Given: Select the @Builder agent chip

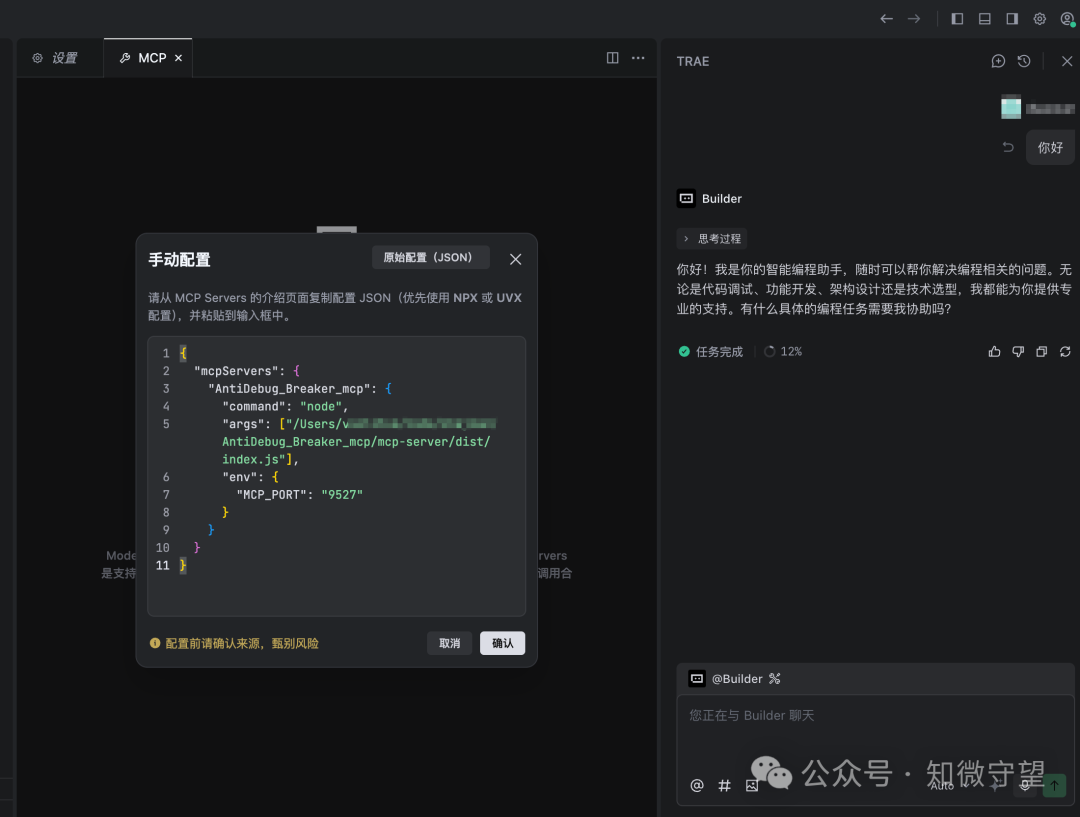Looking at the screenshot, I should [x=725, y=679].
